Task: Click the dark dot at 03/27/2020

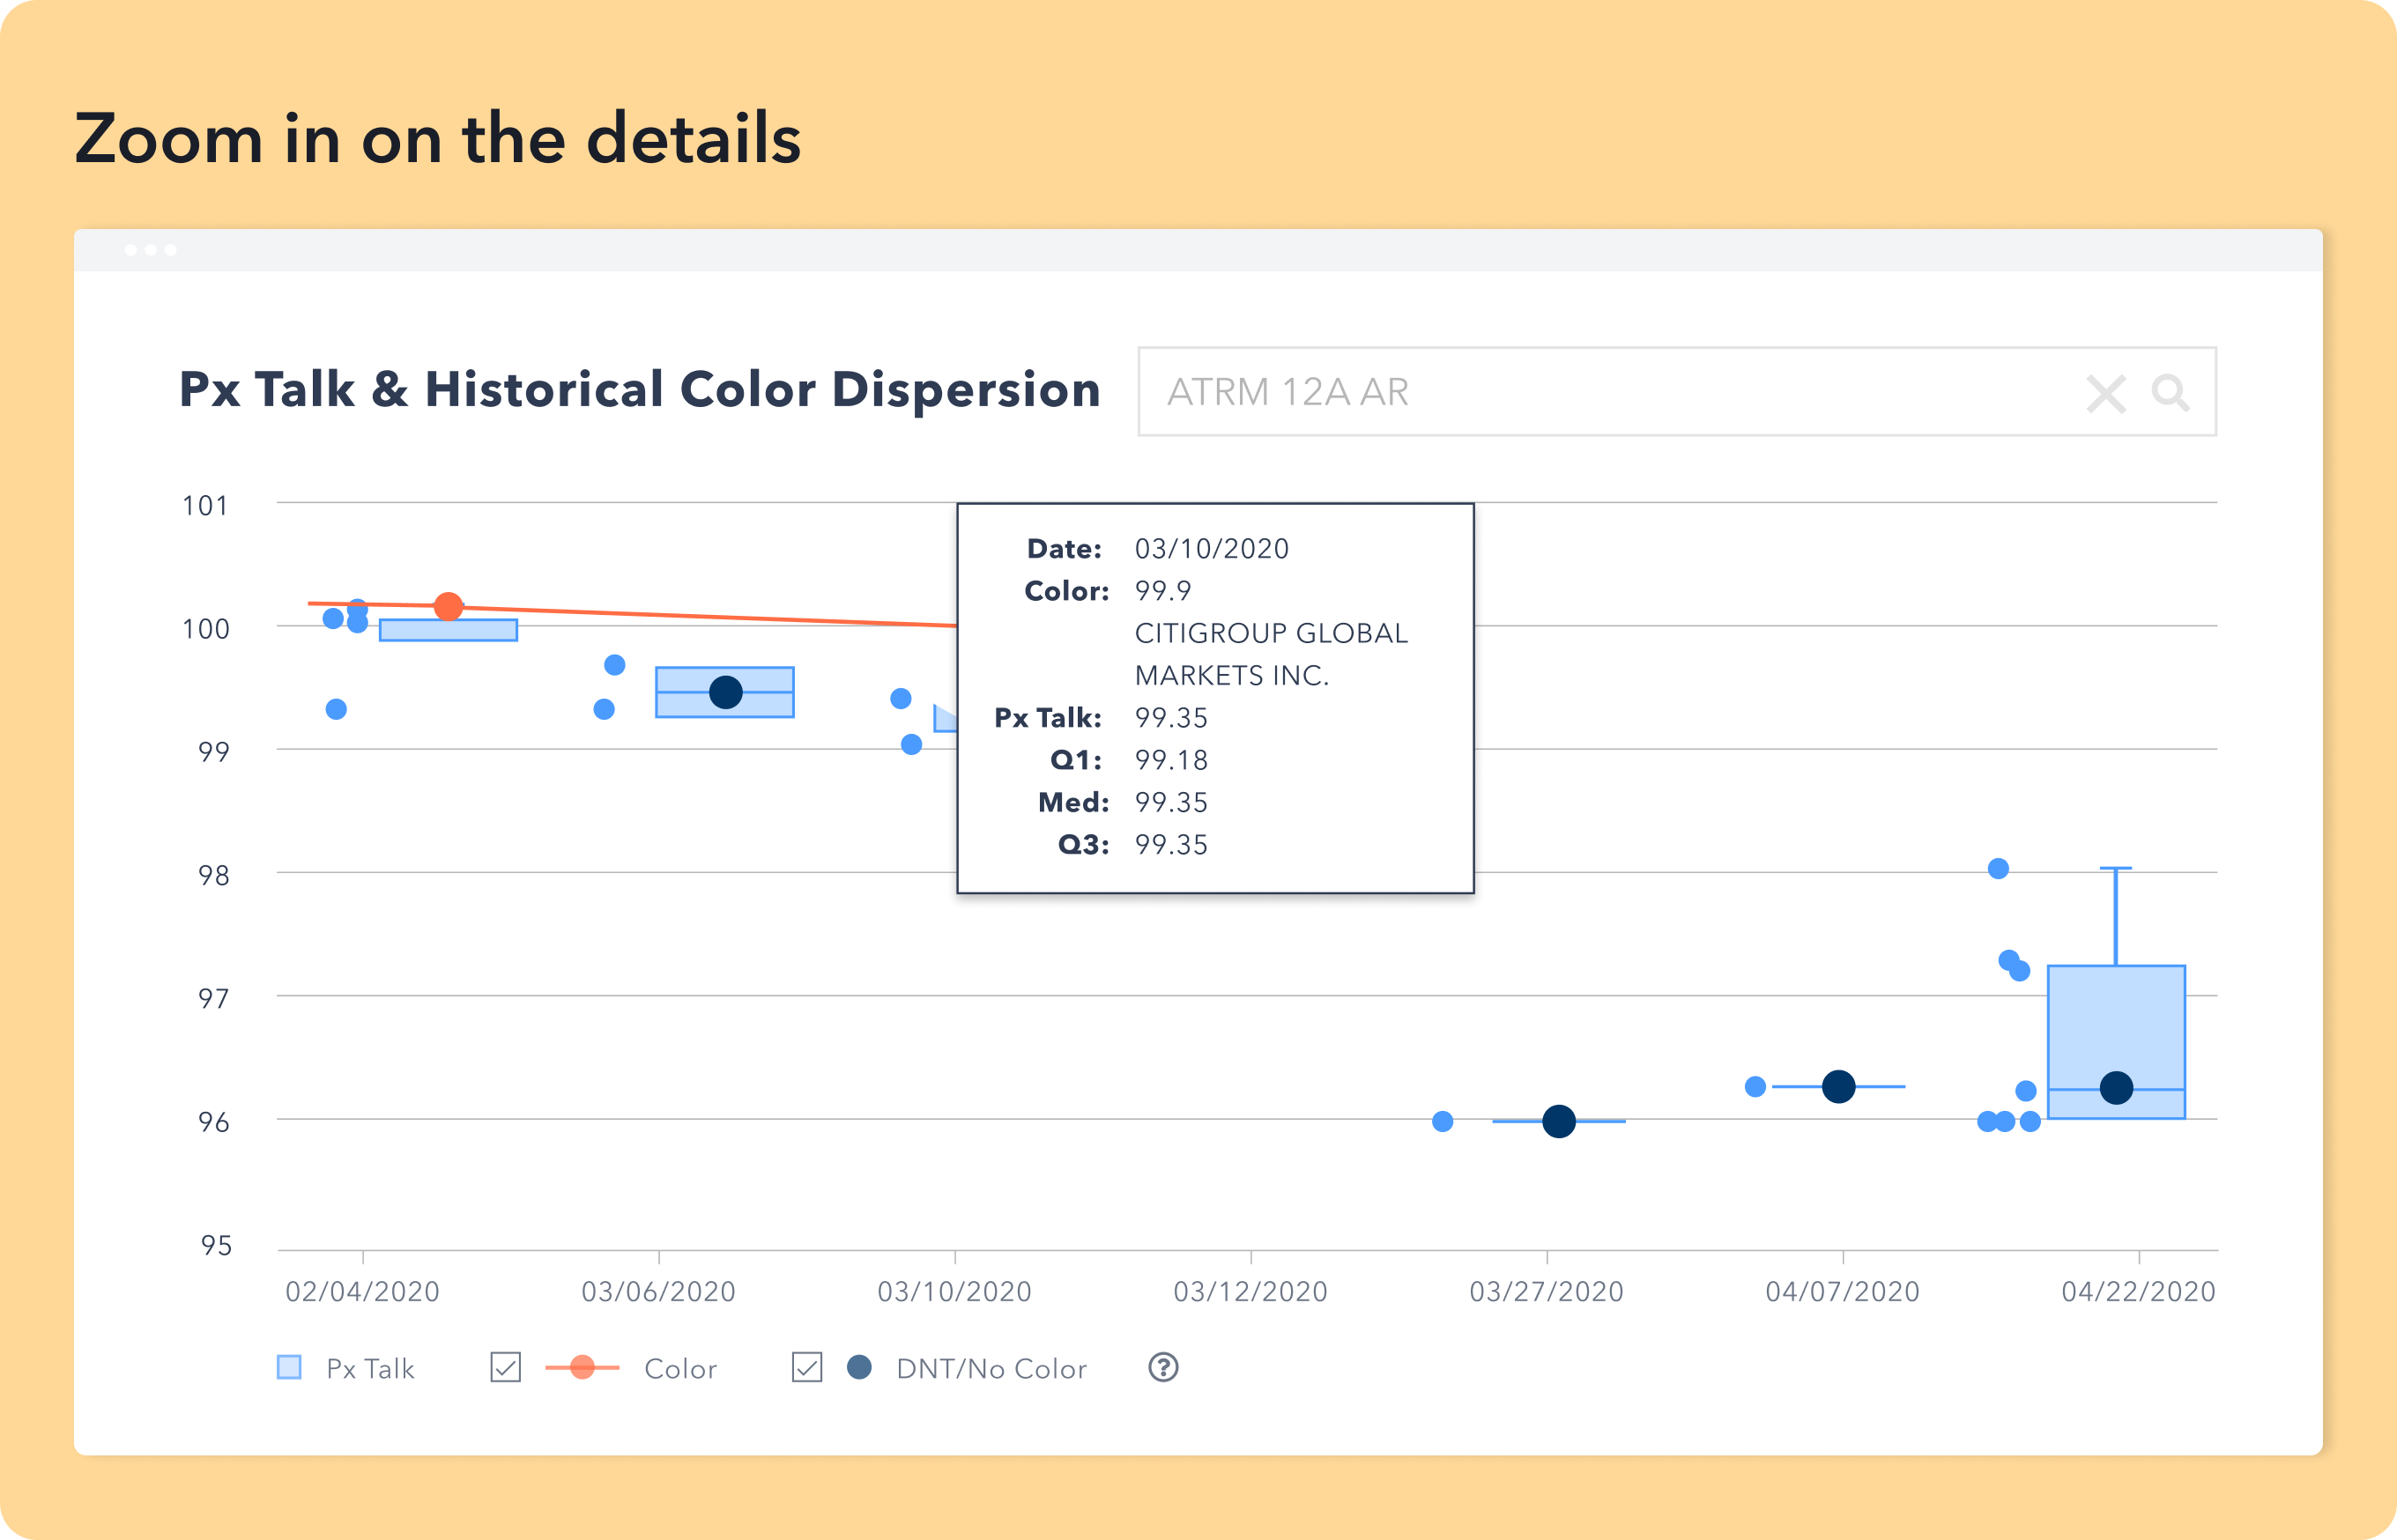Action: click(x=1559, y=1121)
